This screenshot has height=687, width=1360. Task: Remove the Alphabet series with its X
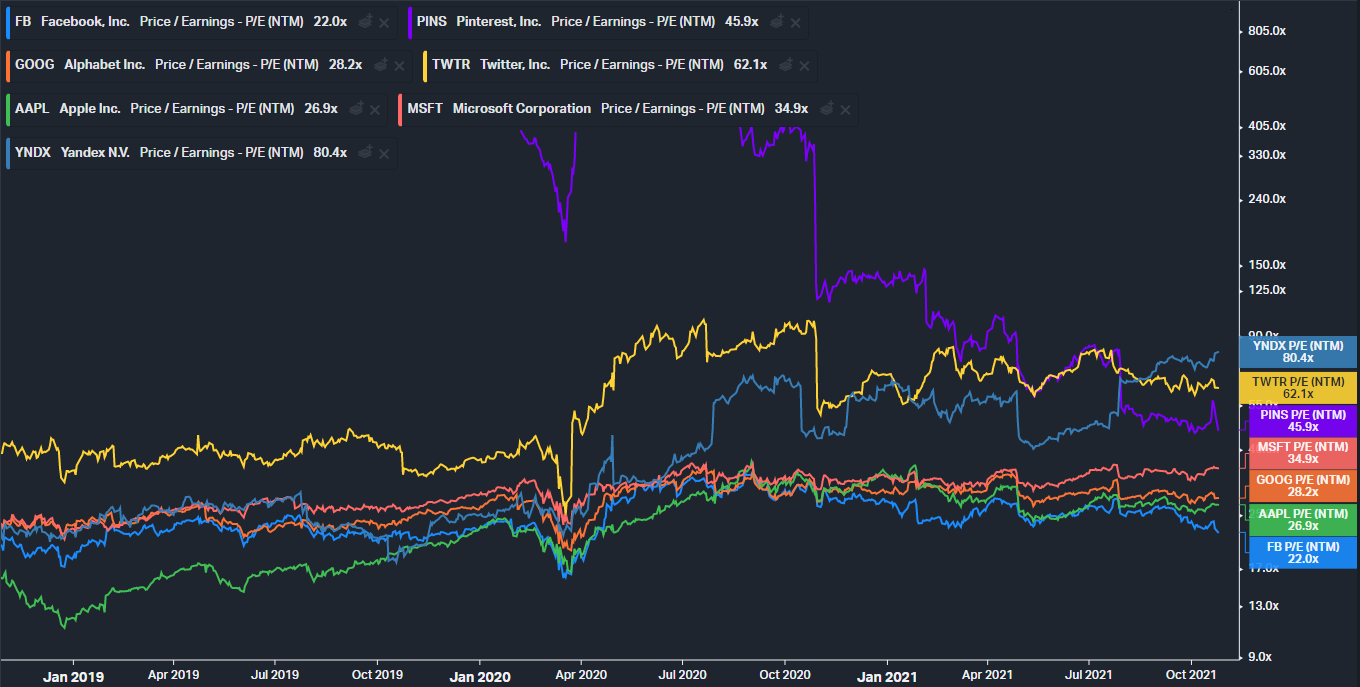[x=400, y=66]
